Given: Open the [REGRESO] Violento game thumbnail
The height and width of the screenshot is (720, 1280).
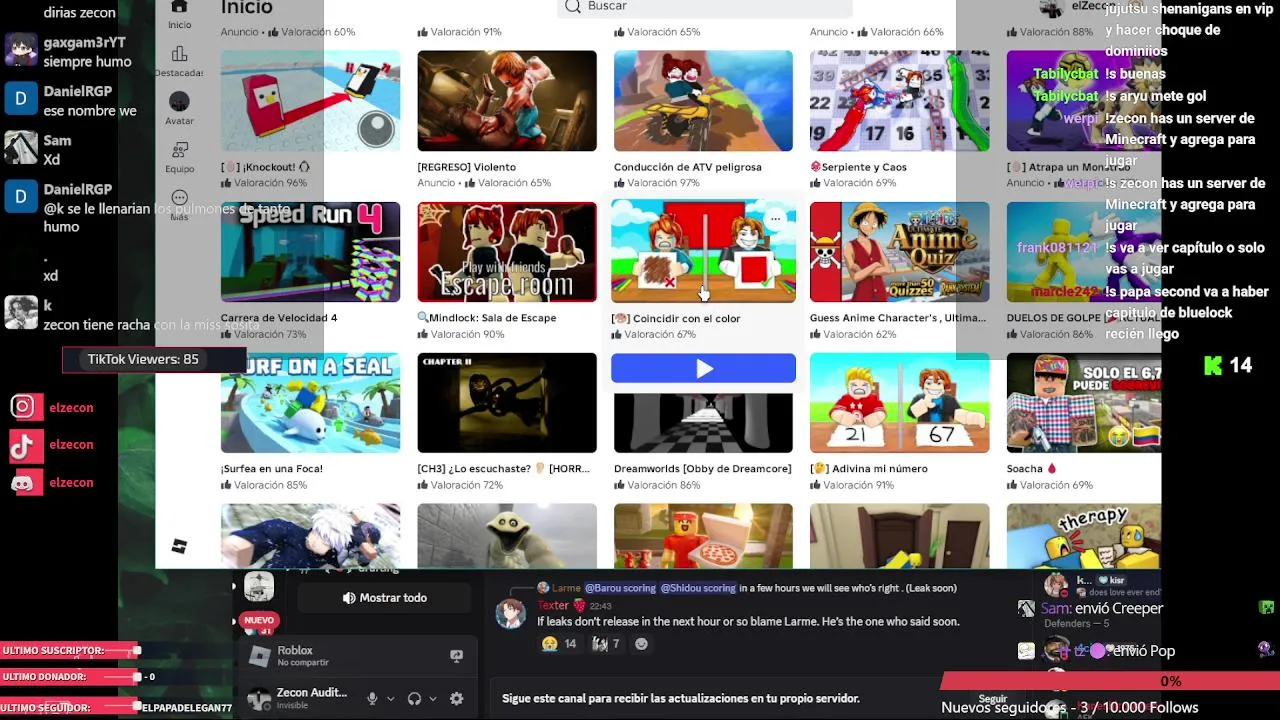Looking at the screenshot, I should (x=507, y=101).
